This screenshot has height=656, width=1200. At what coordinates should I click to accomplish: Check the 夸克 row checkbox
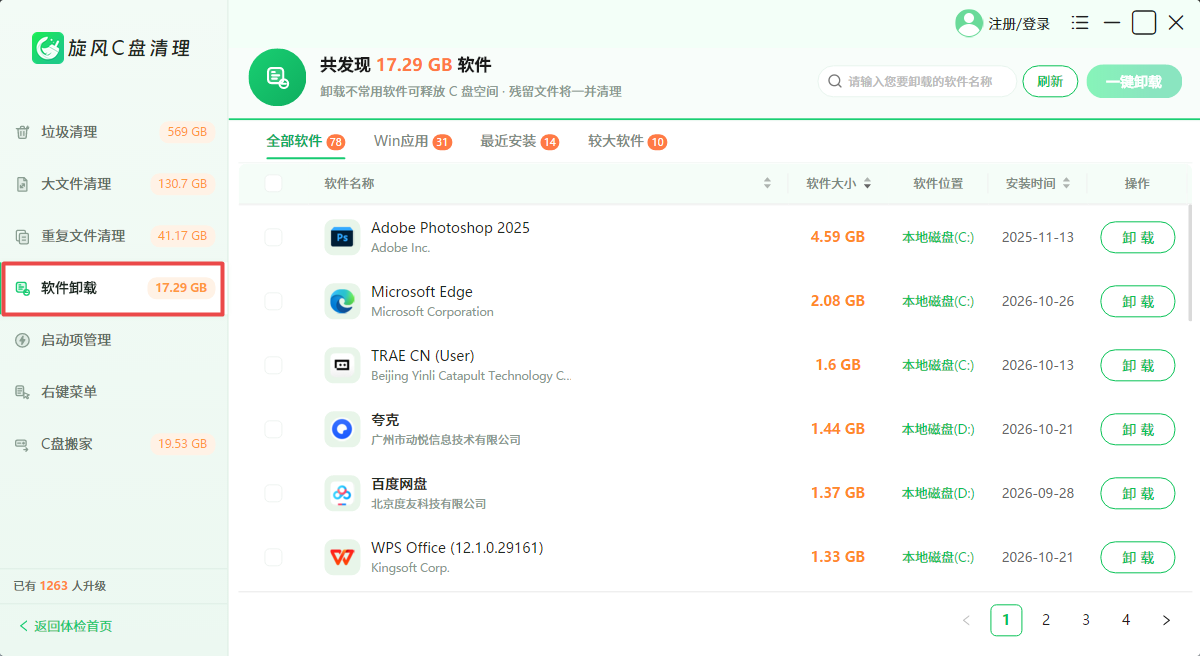(x=273, y=429)
